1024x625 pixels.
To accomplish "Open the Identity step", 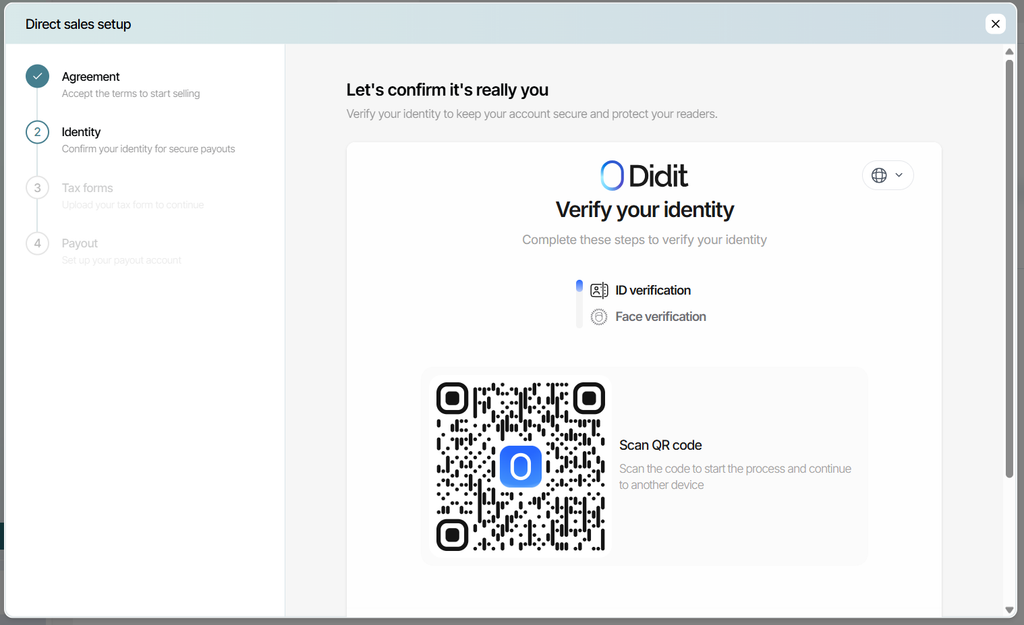I will tap(81, 132).
